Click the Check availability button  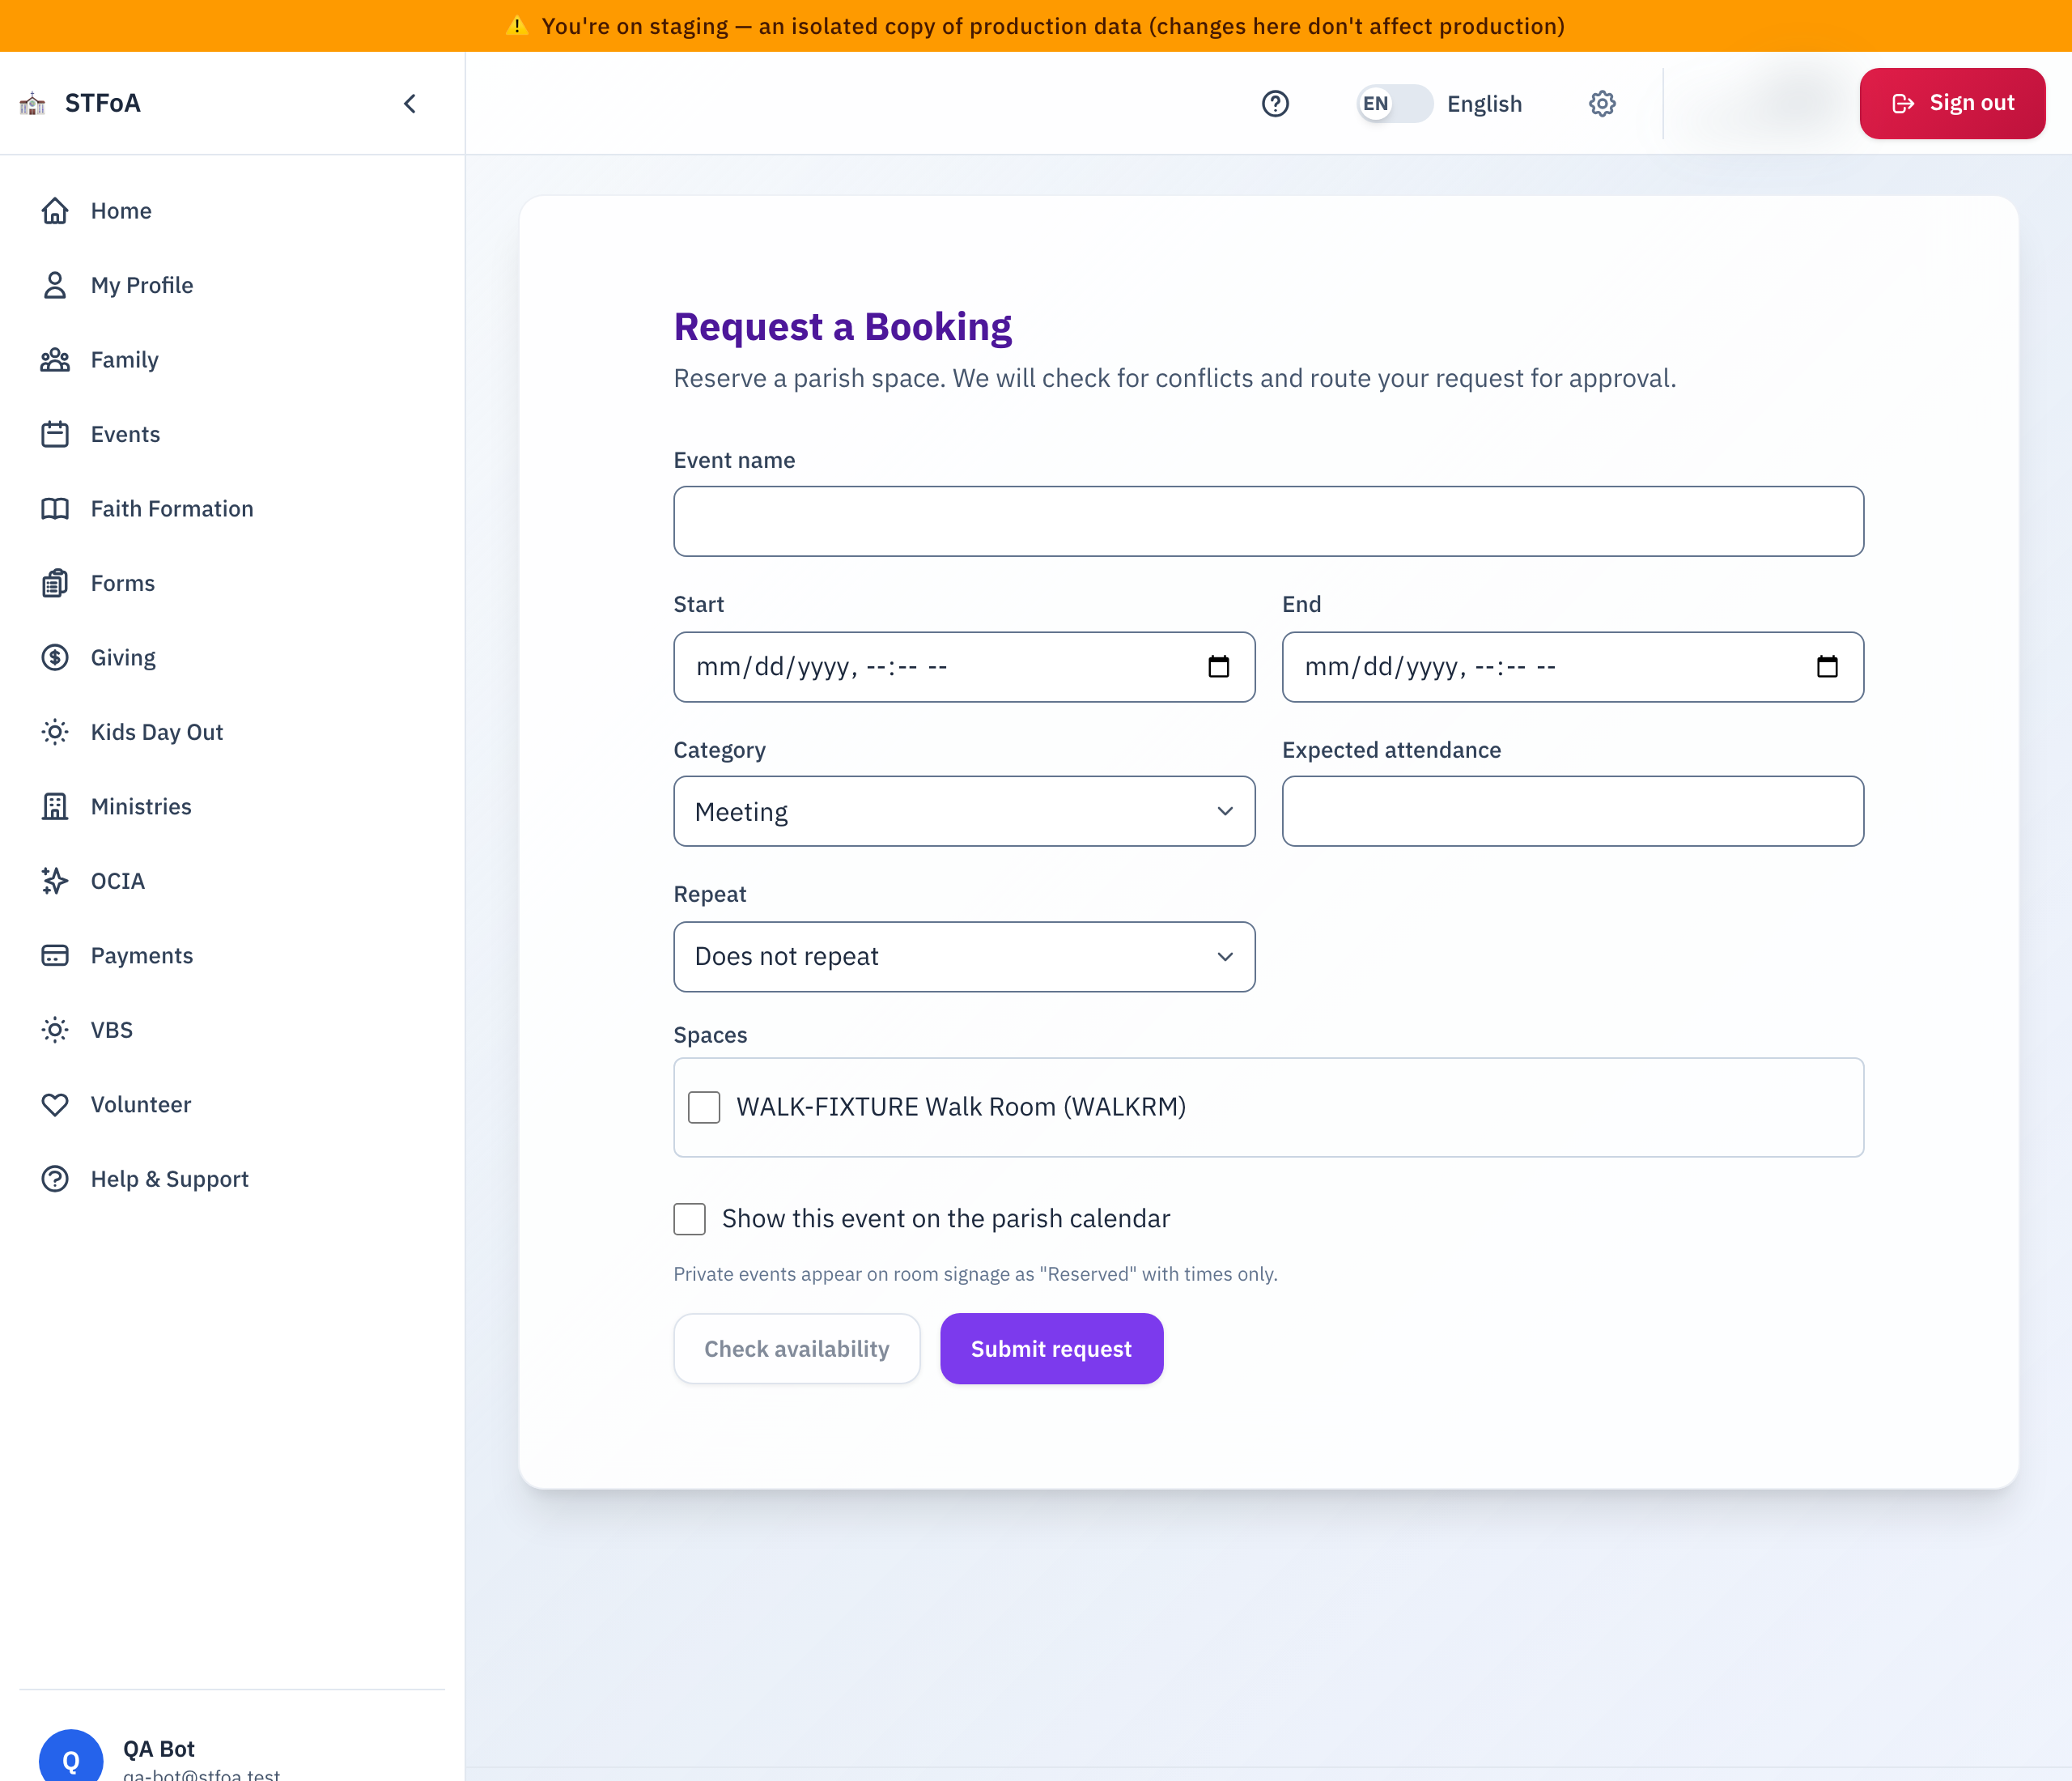coord(796,1349)
